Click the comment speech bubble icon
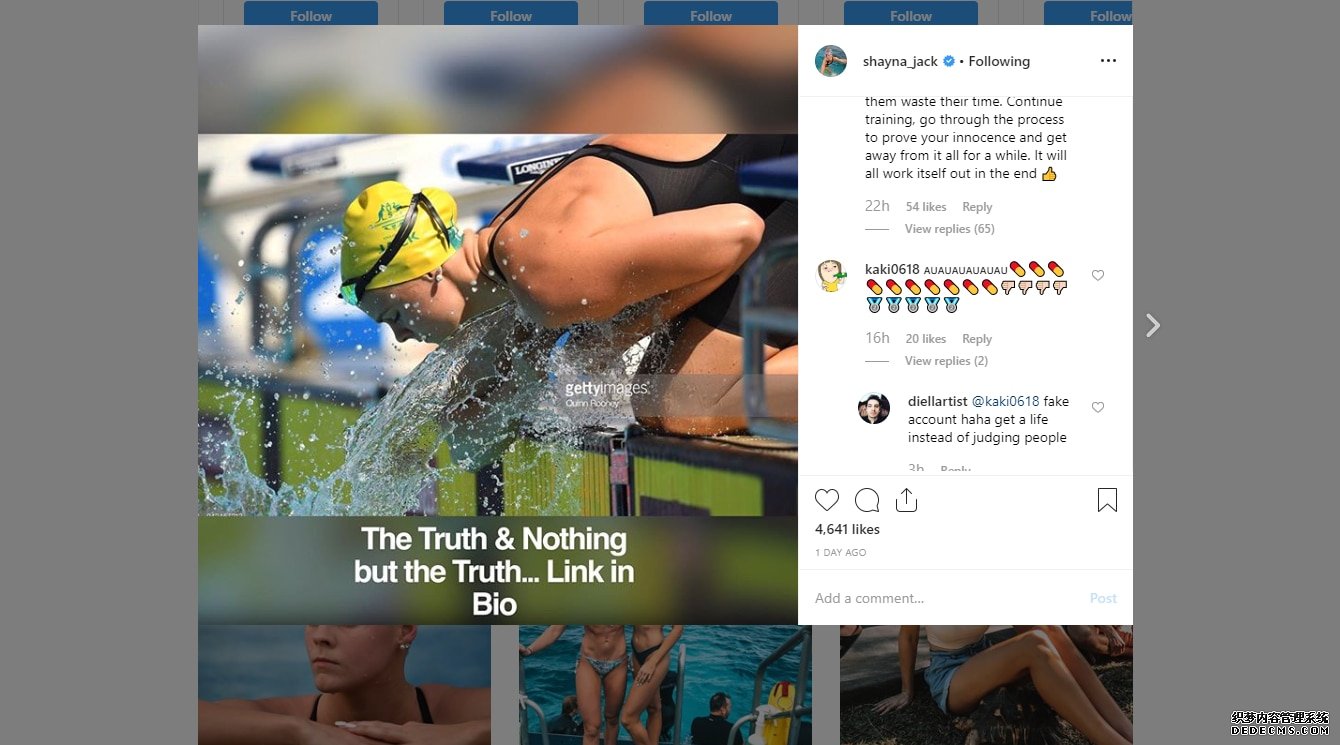The image size is (1340, 745). coord(867,500)
